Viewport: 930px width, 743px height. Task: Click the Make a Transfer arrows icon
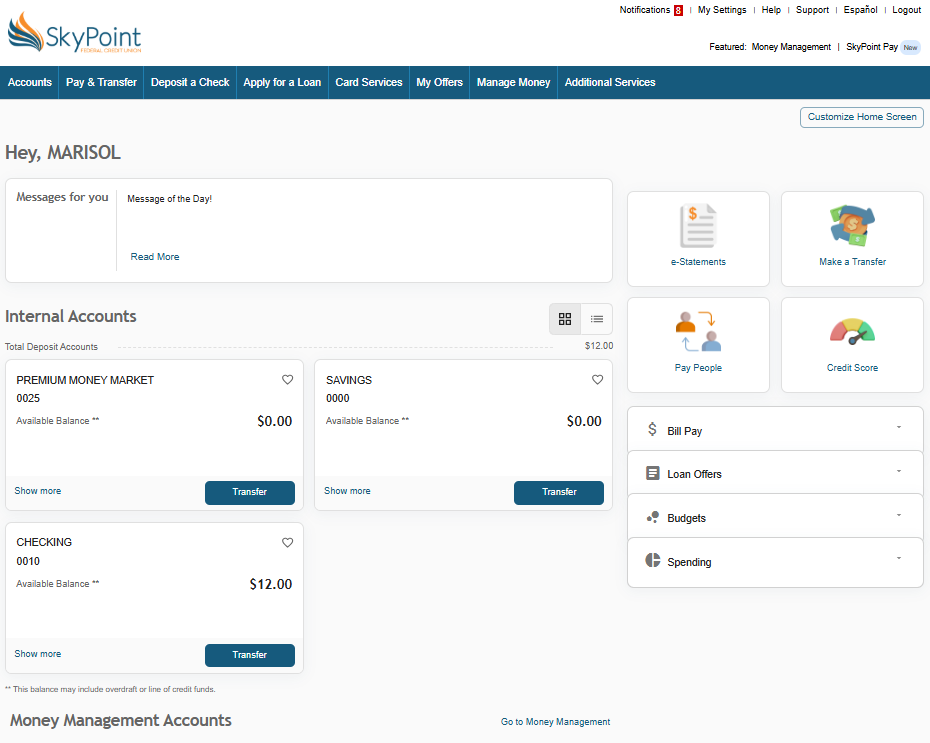(852, 226)
